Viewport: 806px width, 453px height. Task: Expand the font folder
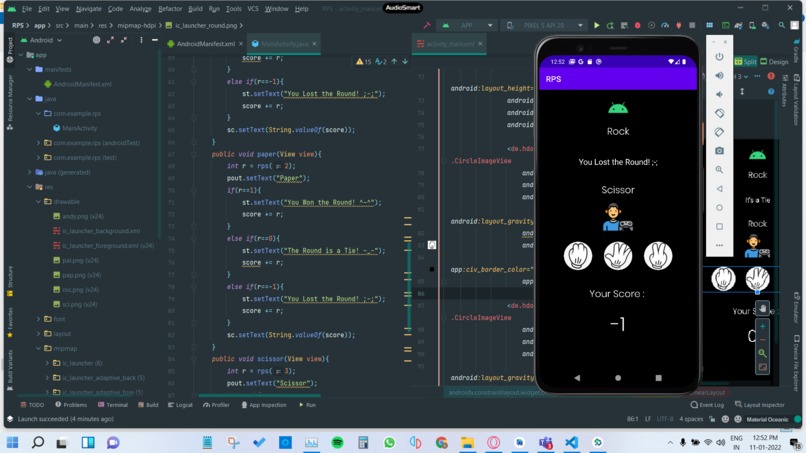[x=39, y=319]
